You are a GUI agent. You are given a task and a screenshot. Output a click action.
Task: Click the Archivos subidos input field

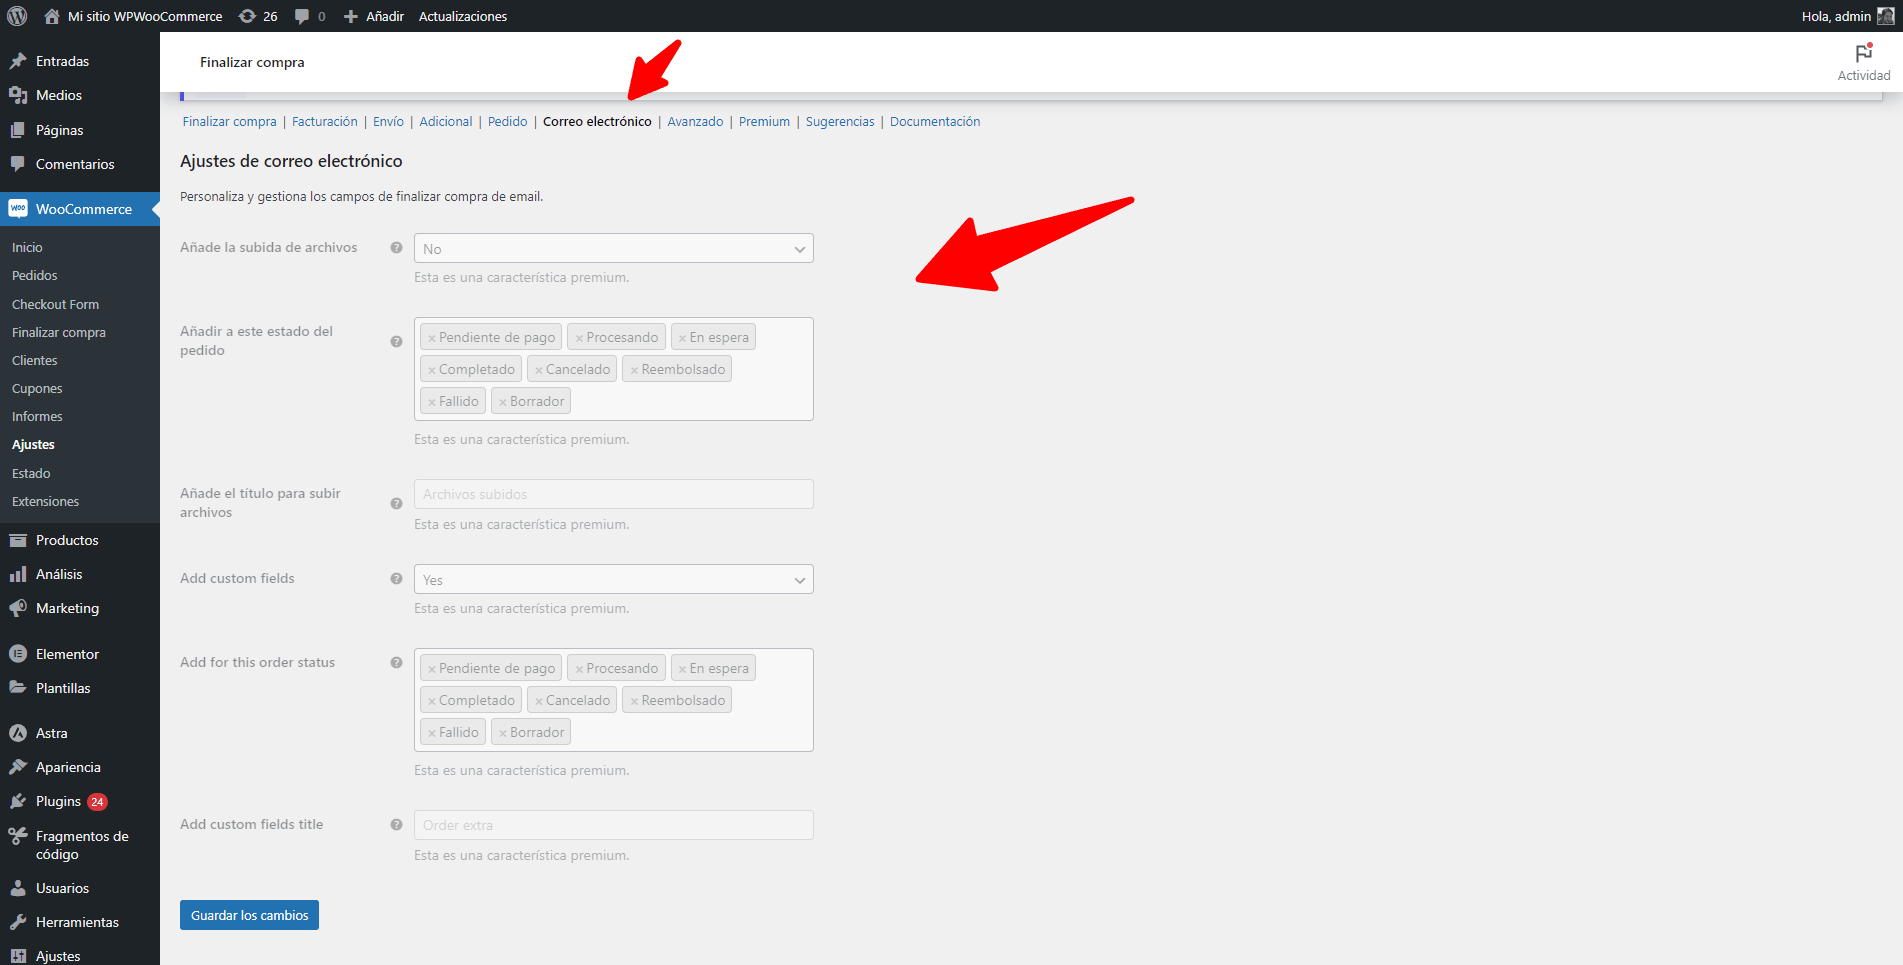pos(613,494)
